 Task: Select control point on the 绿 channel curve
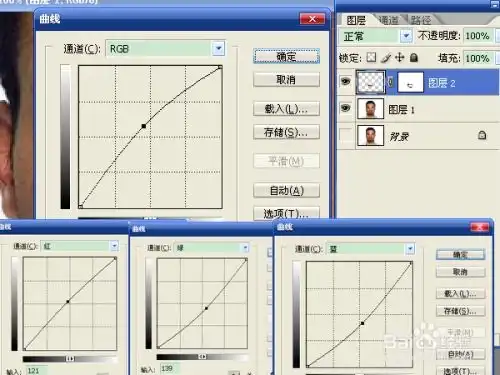[206, 308]
